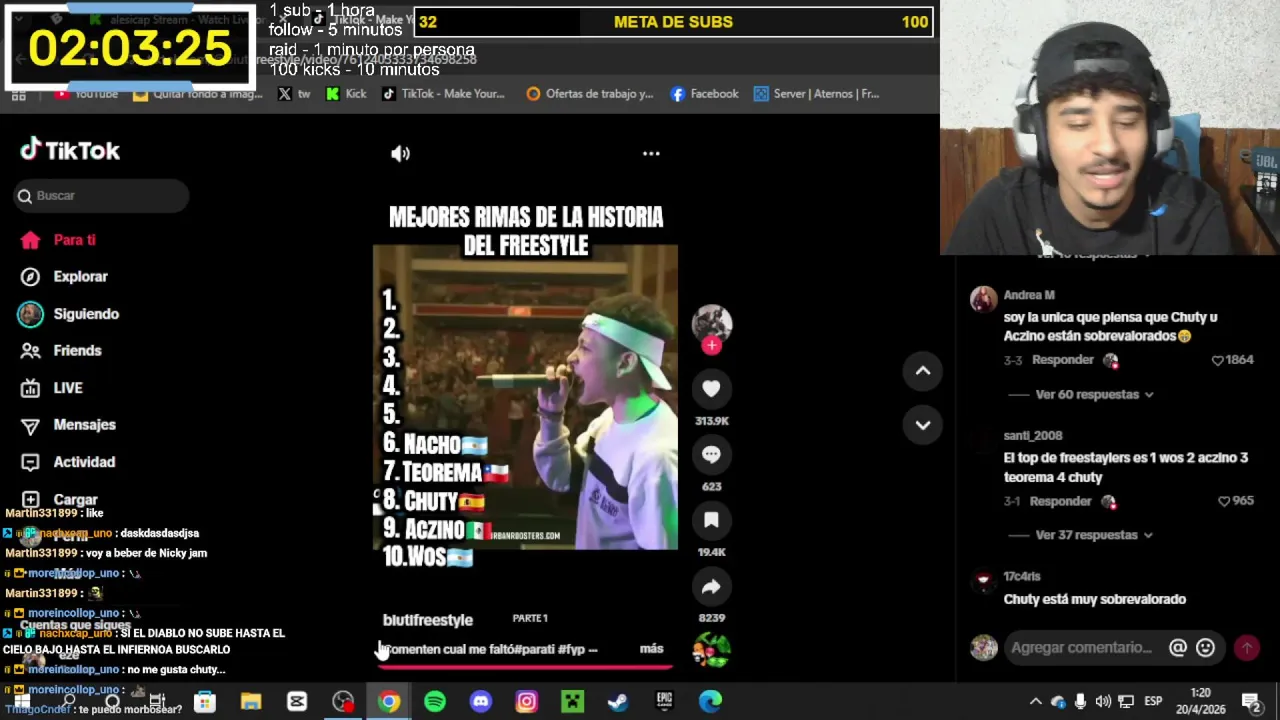
Task: Open Andrea M's profile avatar
Action: 983,299
